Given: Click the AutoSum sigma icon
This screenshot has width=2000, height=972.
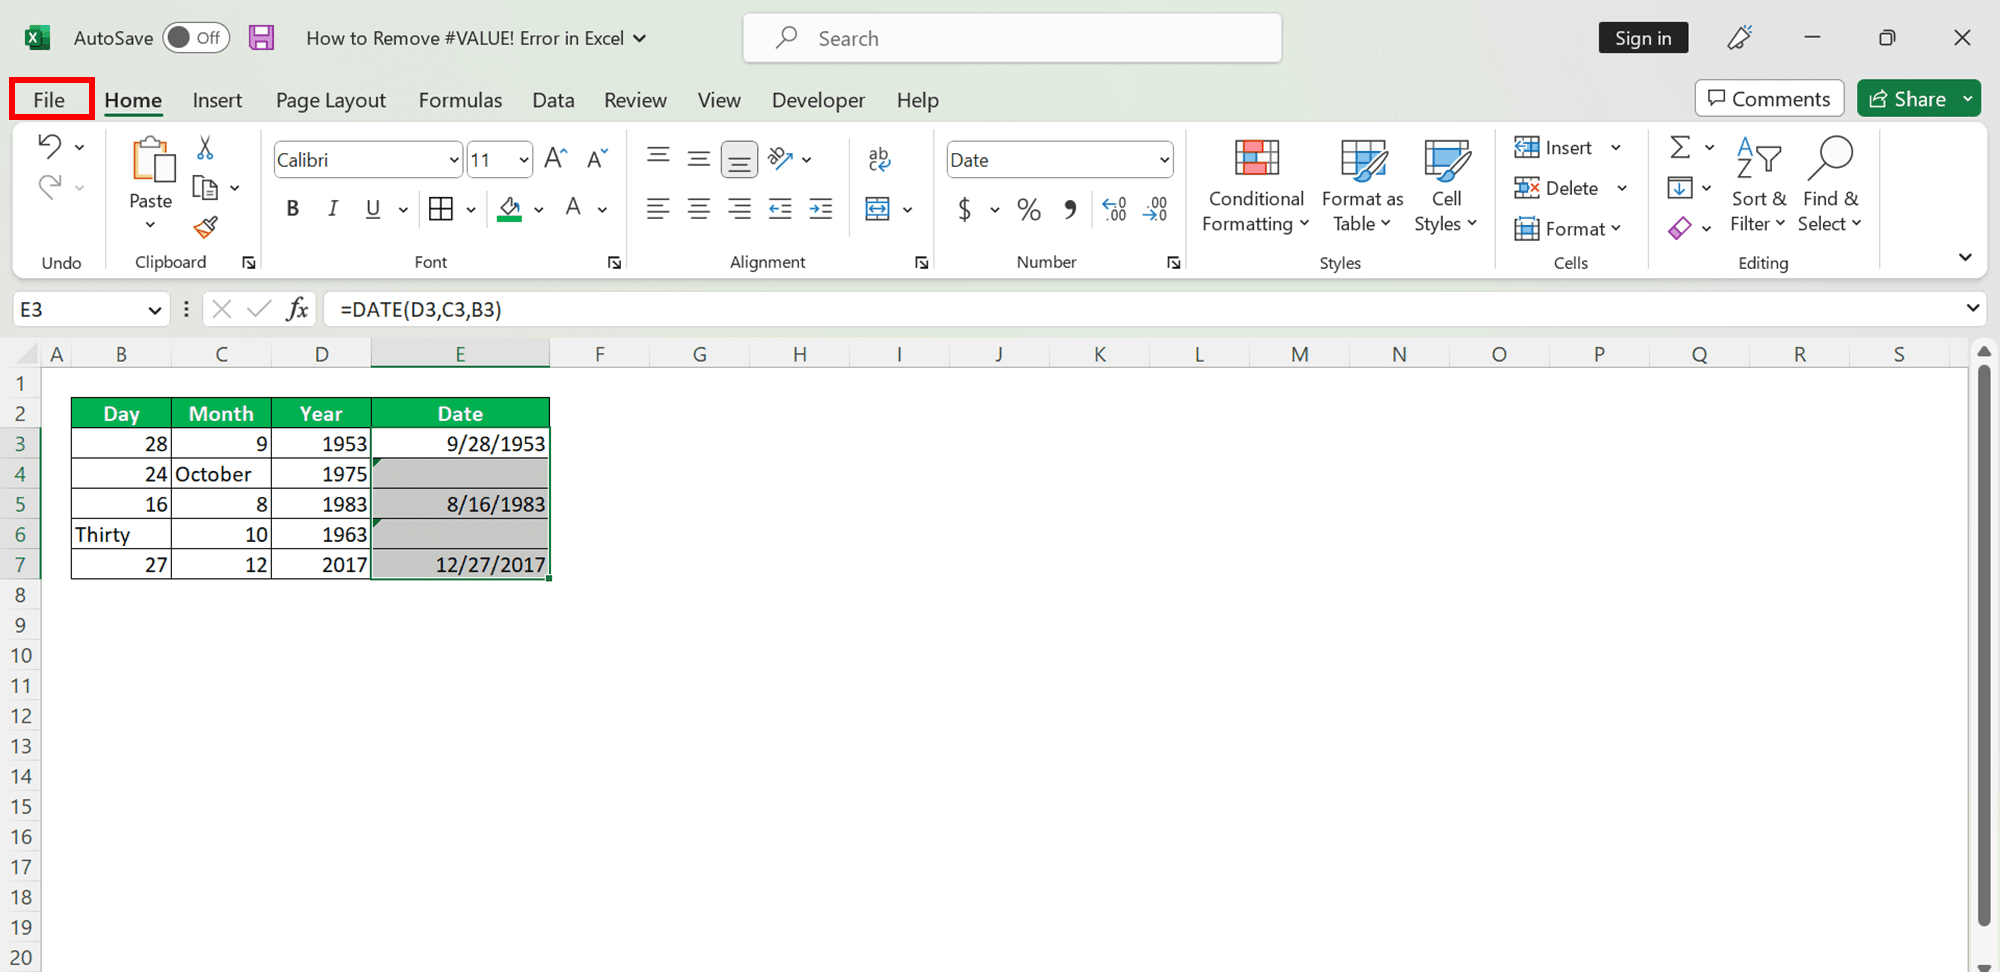Looking at the screenshot, I should point(1680,147).
